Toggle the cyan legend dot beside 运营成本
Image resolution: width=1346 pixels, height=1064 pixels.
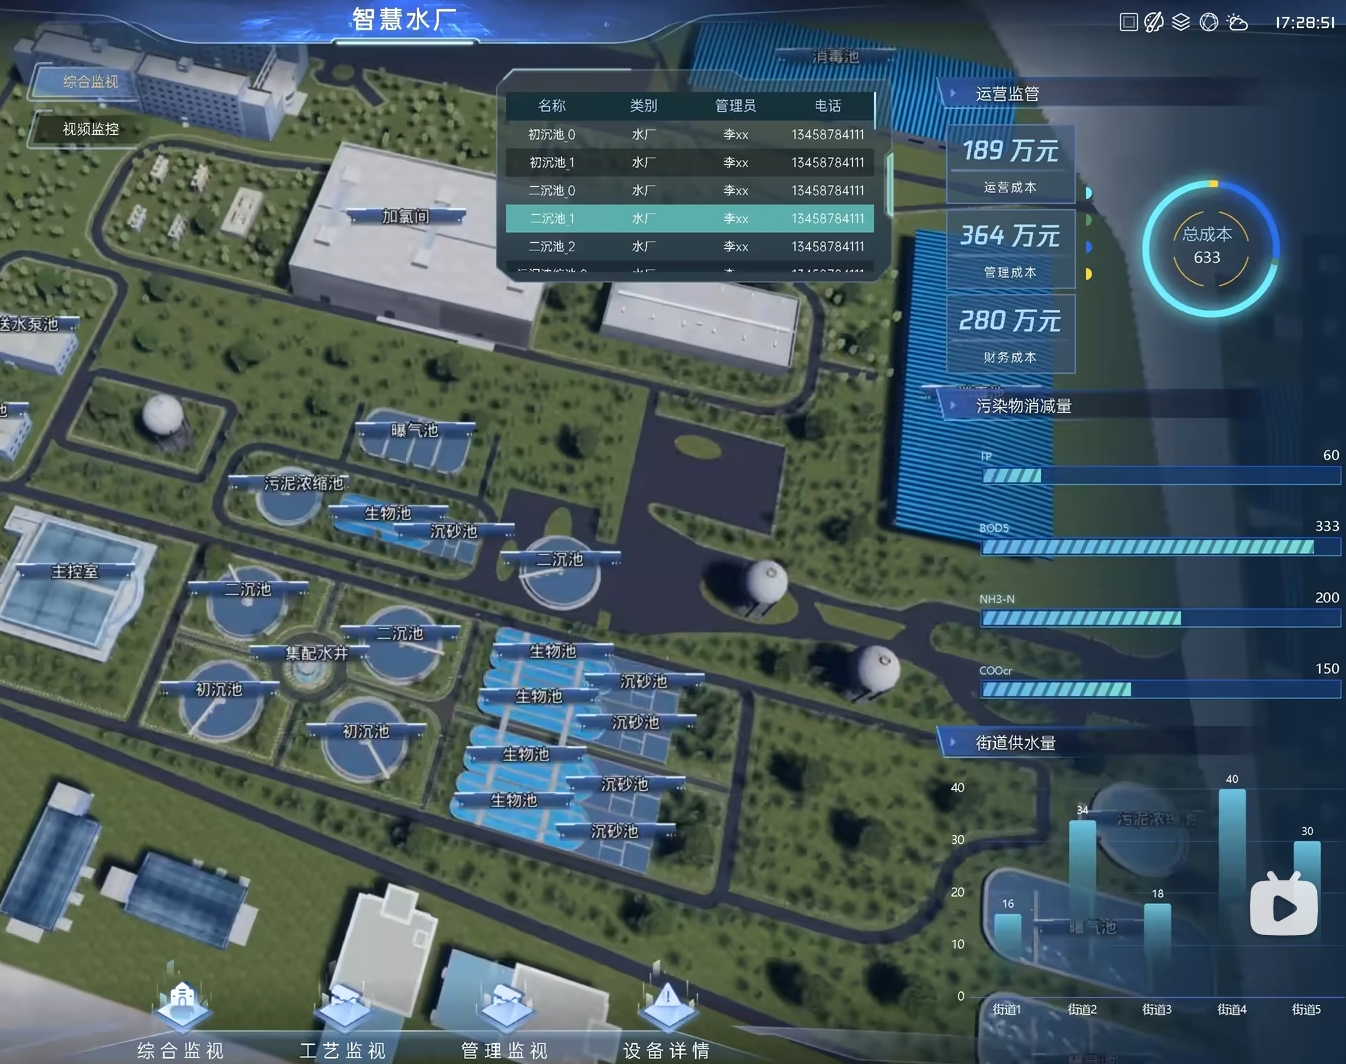(1088, 193)
